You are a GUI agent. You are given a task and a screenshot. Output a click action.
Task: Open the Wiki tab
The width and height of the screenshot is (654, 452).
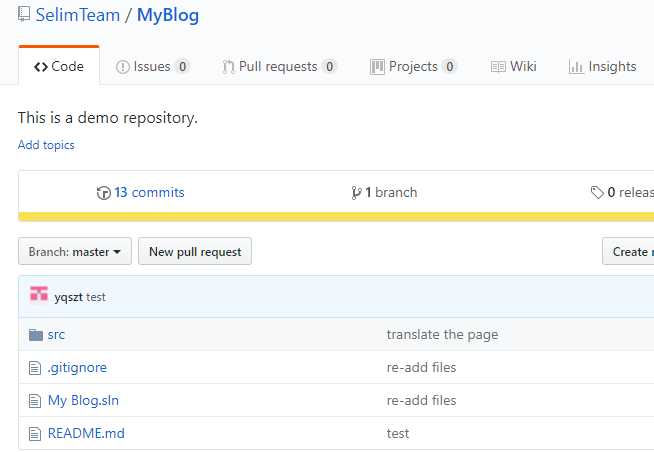point(513,66)
